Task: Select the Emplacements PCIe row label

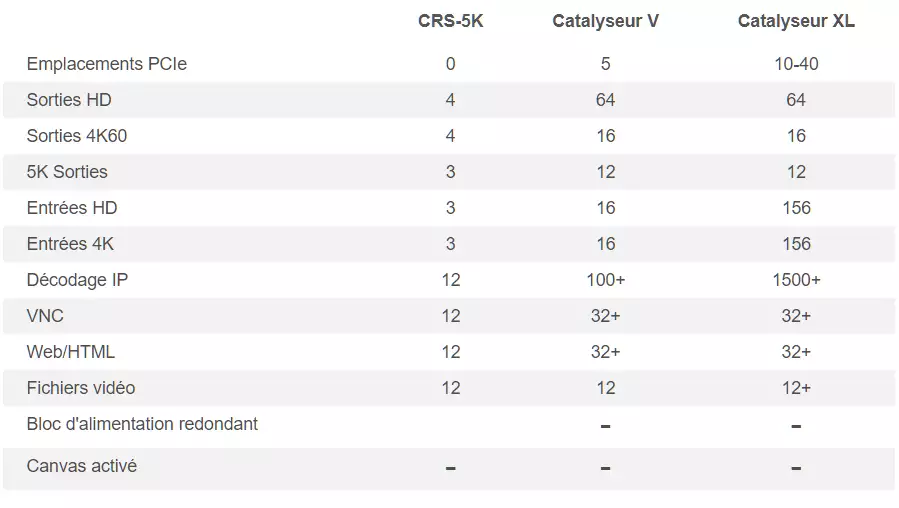Action: (107, 64)
